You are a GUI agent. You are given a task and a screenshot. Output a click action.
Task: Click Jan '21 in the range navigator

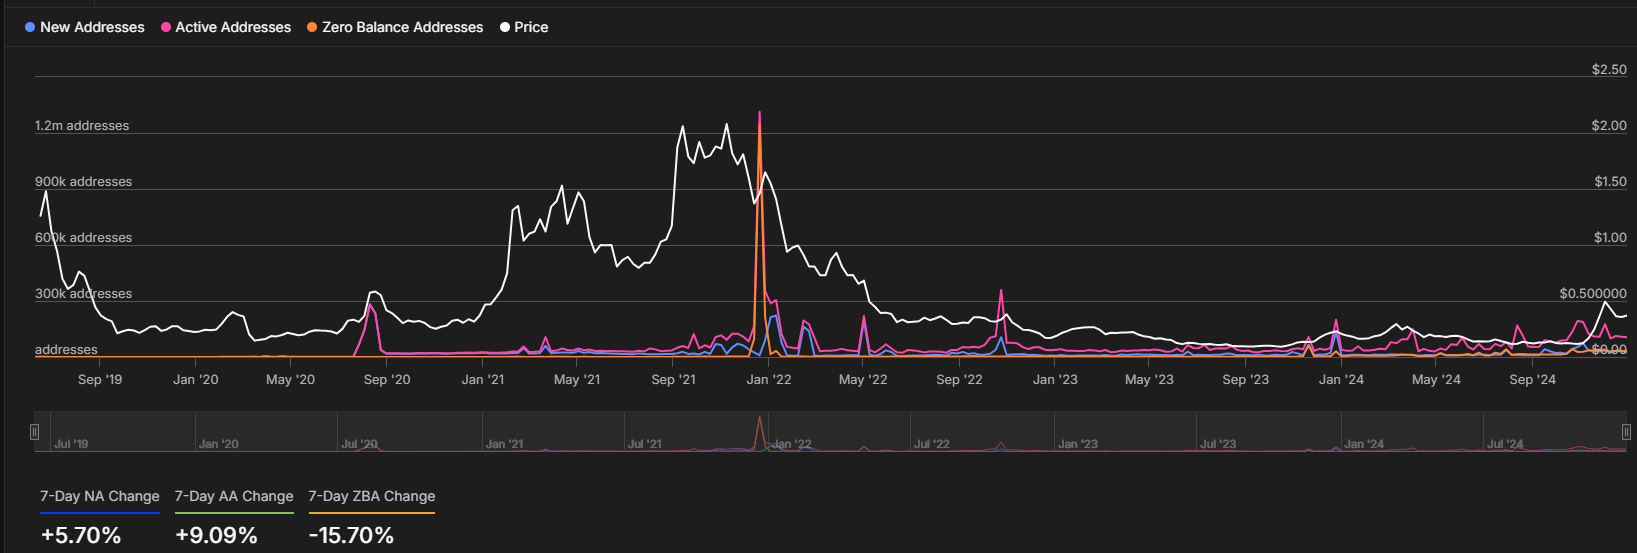[504, 444]
